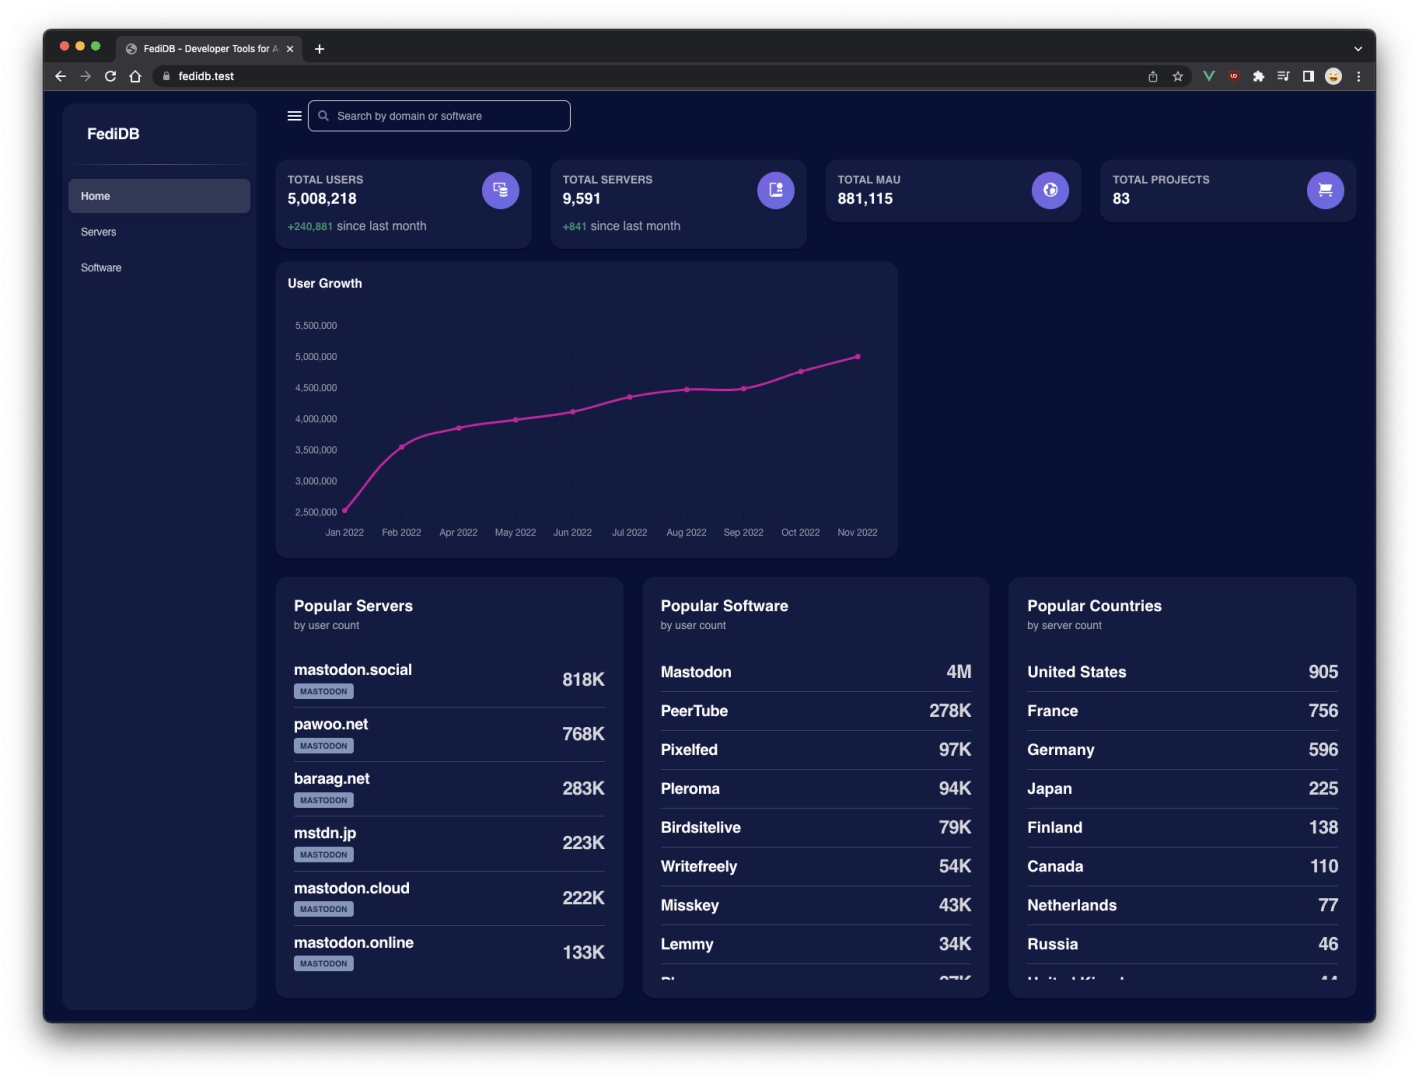1419x1080 pixels.
Task: Open the Extensions puzzle menu
Action: 1258,76
